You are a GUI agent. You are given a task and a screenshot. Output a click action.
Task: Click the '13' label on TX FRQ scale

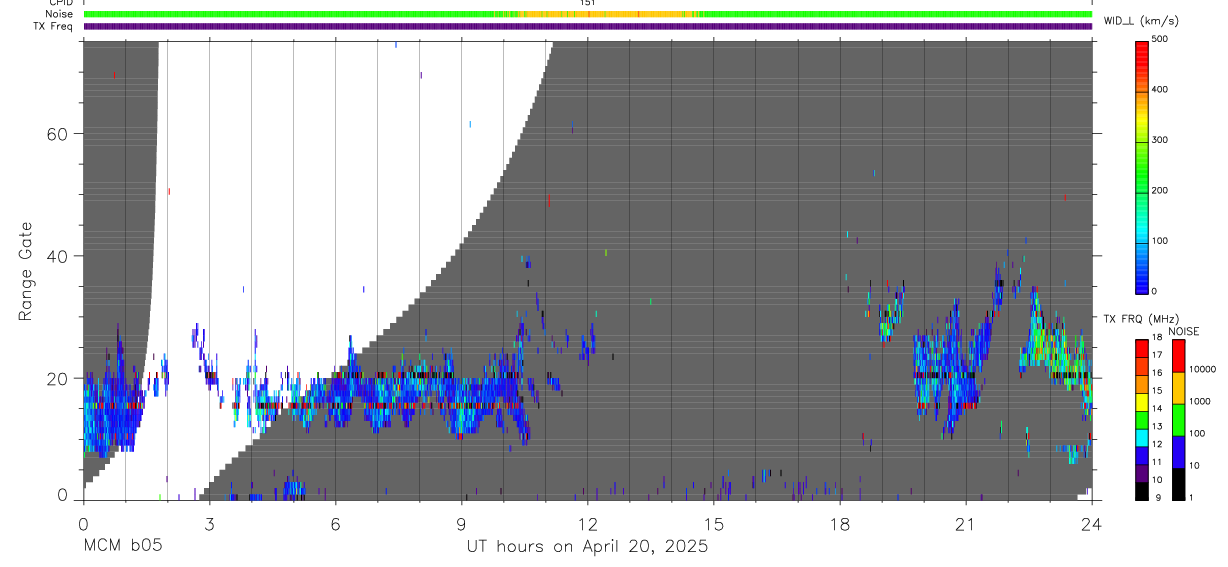[1157, 426]
